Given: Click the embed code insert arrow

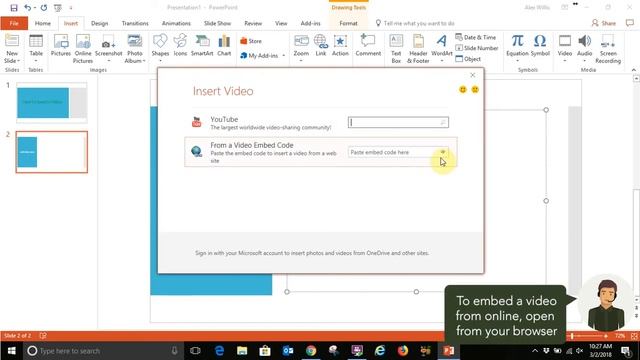Looking at the screenshot, I should point(443,152).
